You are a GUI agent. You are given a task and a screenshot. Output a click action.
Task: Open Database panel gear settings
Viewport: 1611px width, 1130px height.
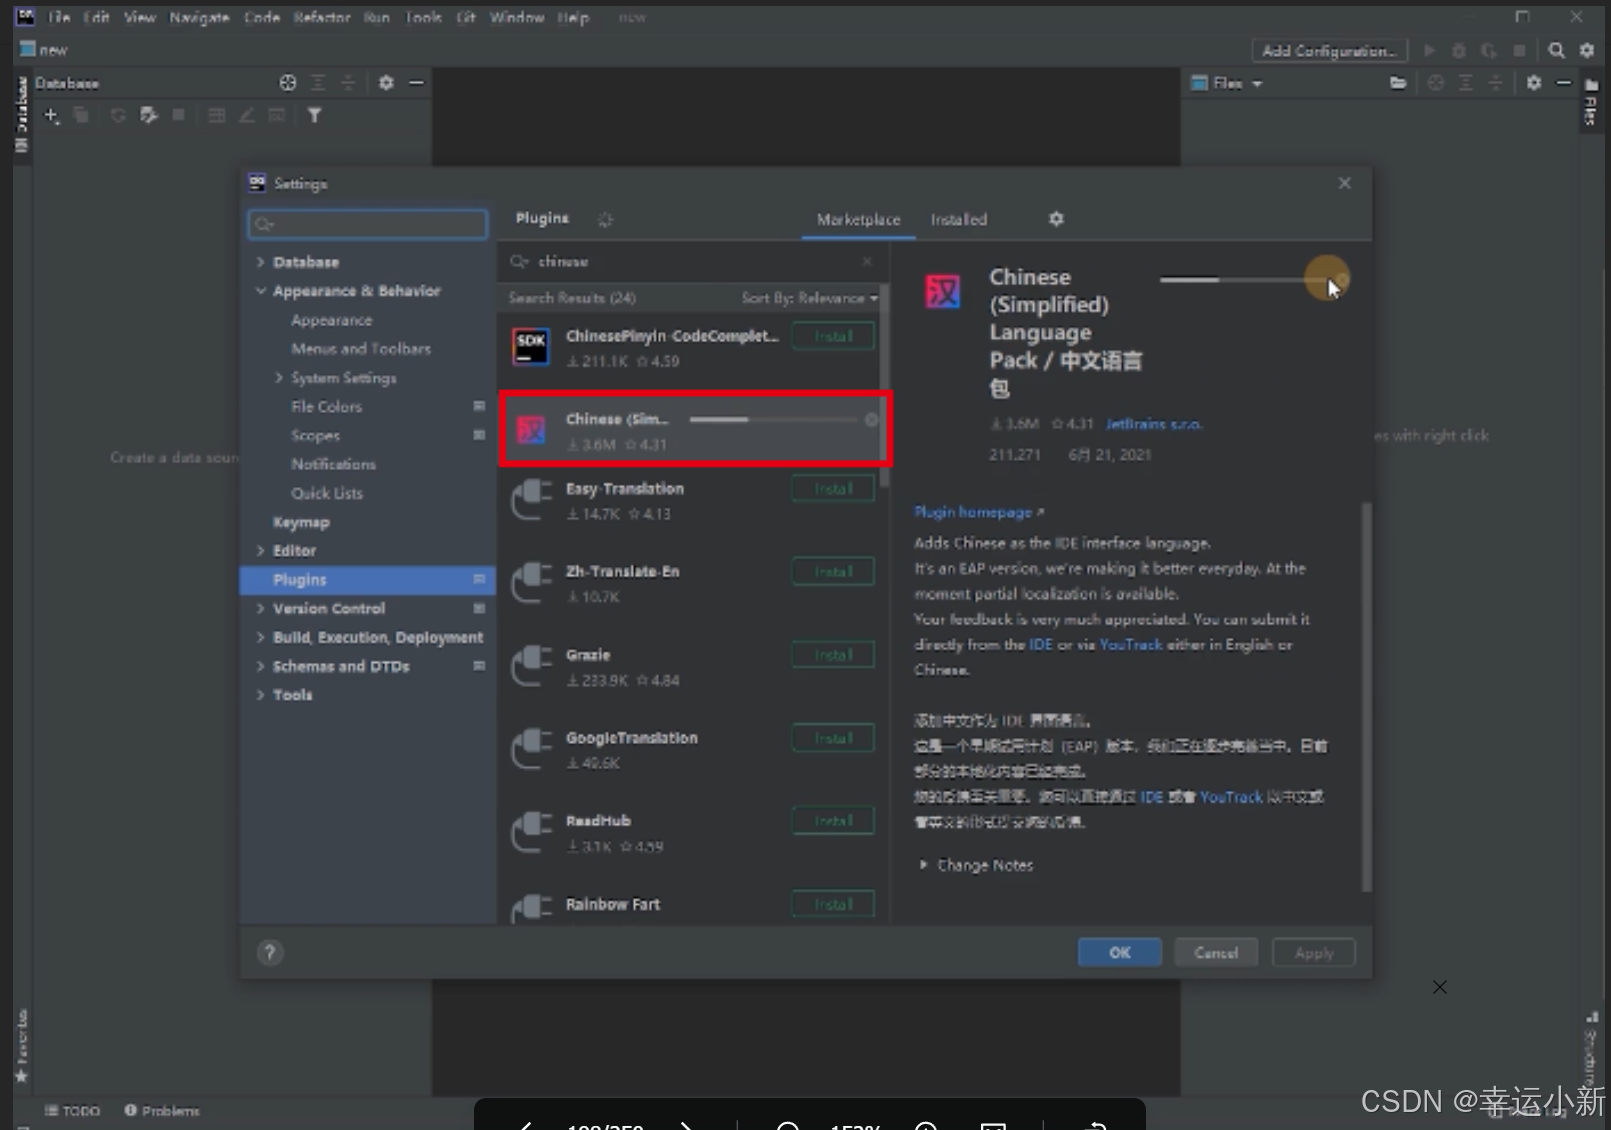pyautogui.click(x=386, y=83)
